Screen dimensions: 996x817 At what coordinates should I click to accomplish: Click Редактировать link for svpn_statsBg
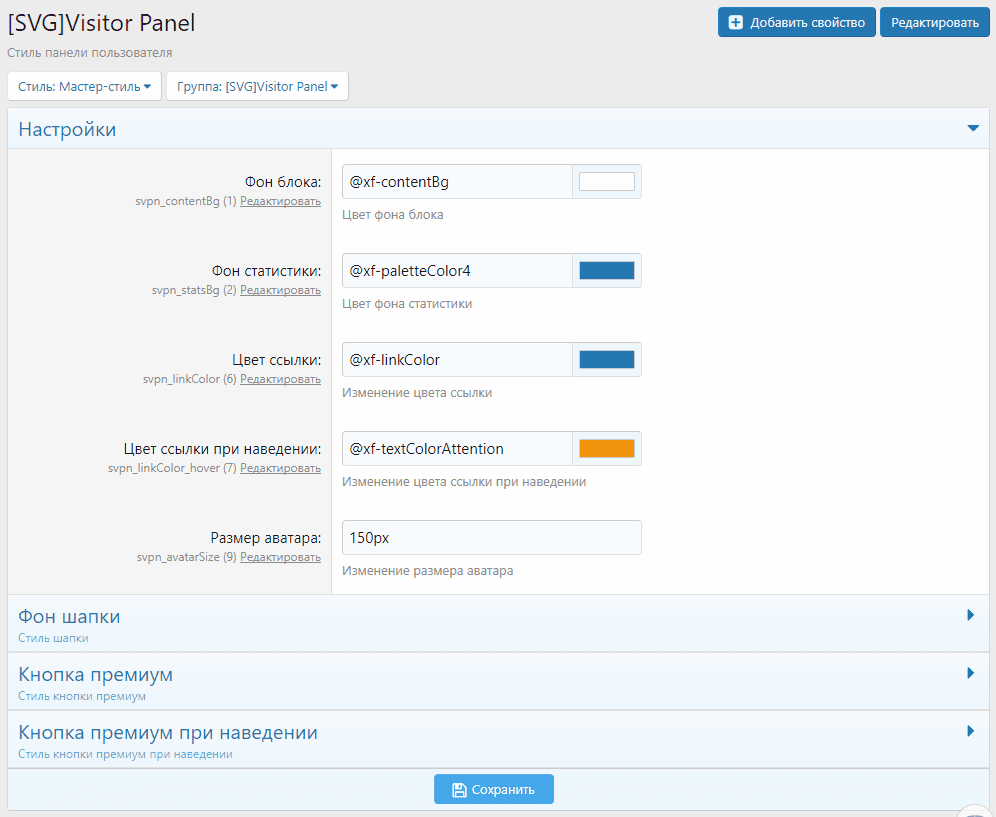280,290
